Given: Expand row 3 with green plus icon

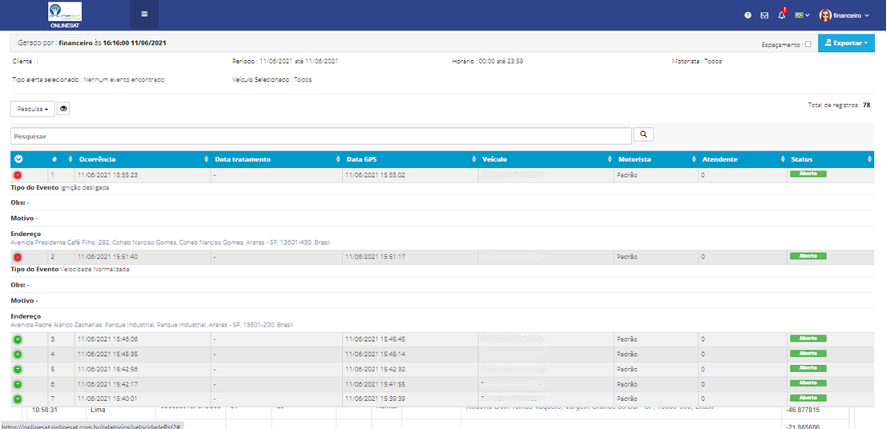Looking at the screenshot, I should point(18,340).
